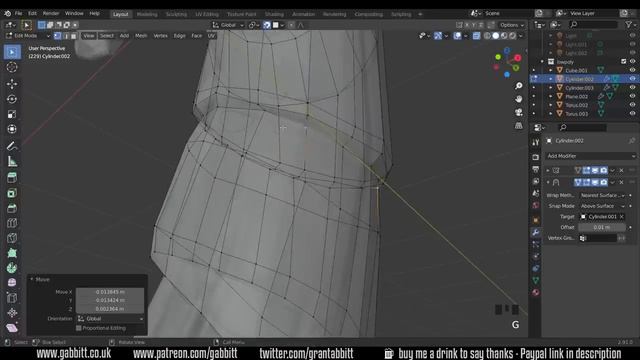Click the Offset value slider

(x=602, y=227)
